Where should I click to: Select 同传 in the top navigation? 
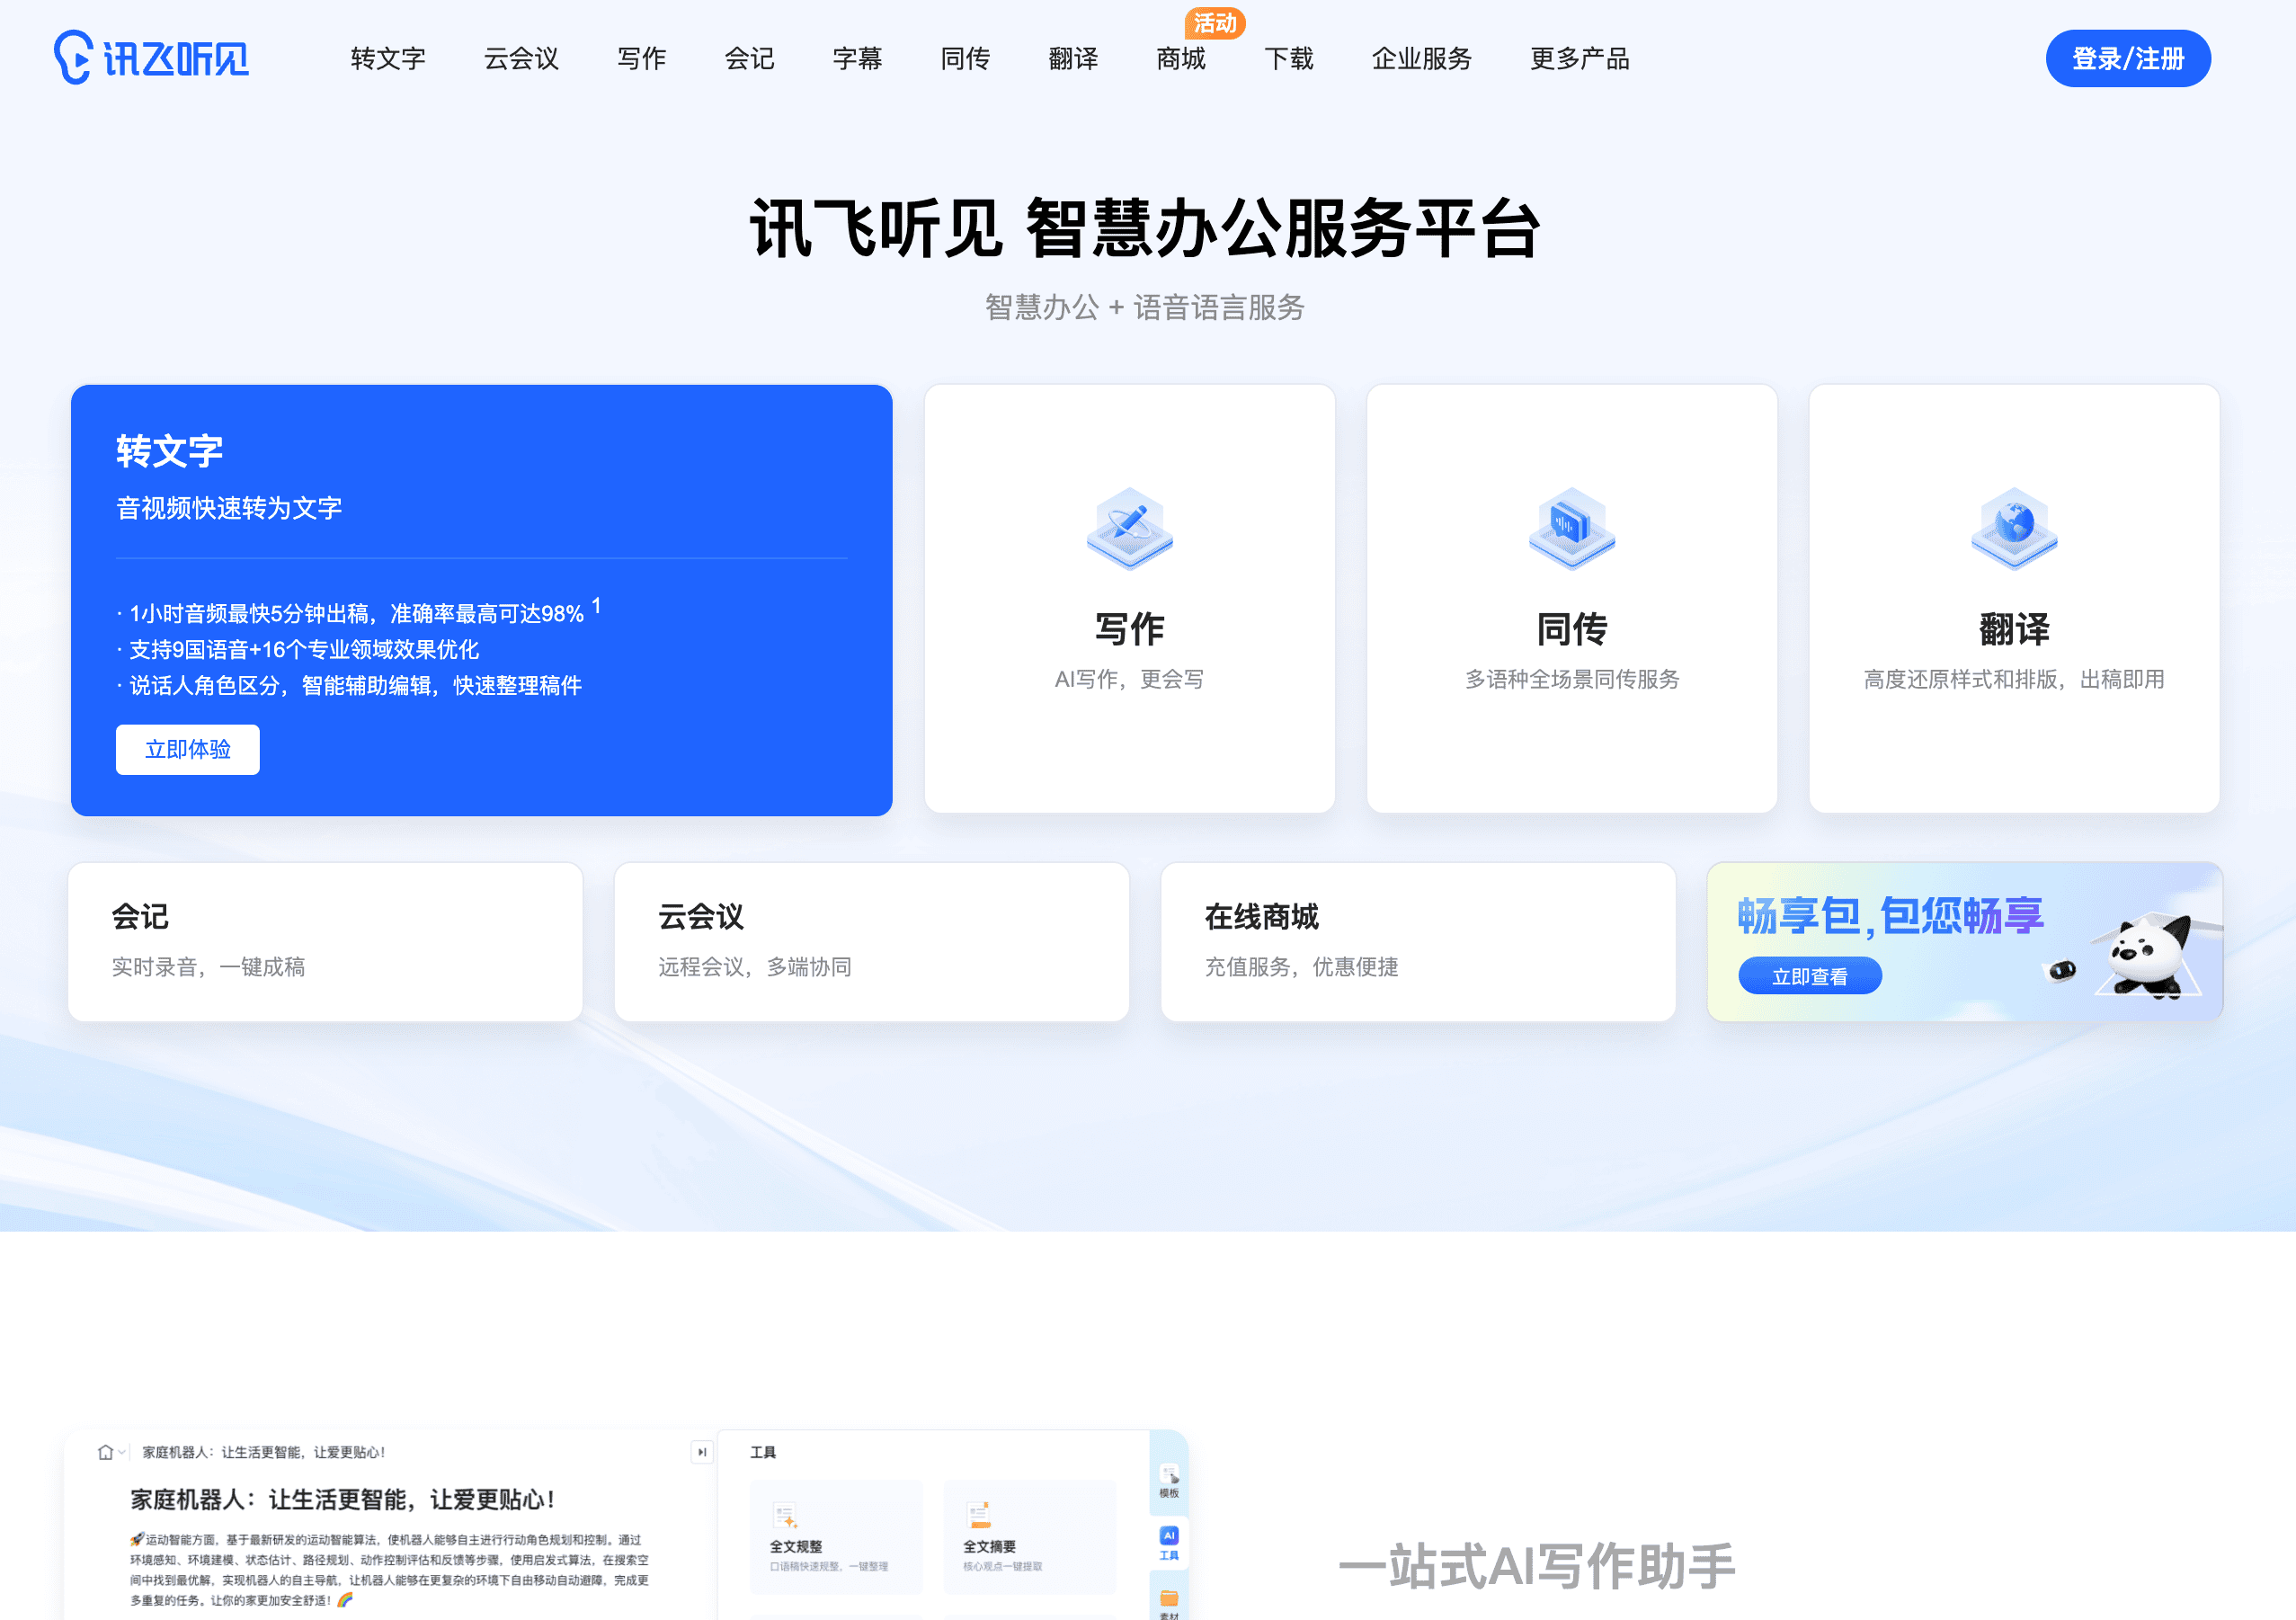coord(965,59)
